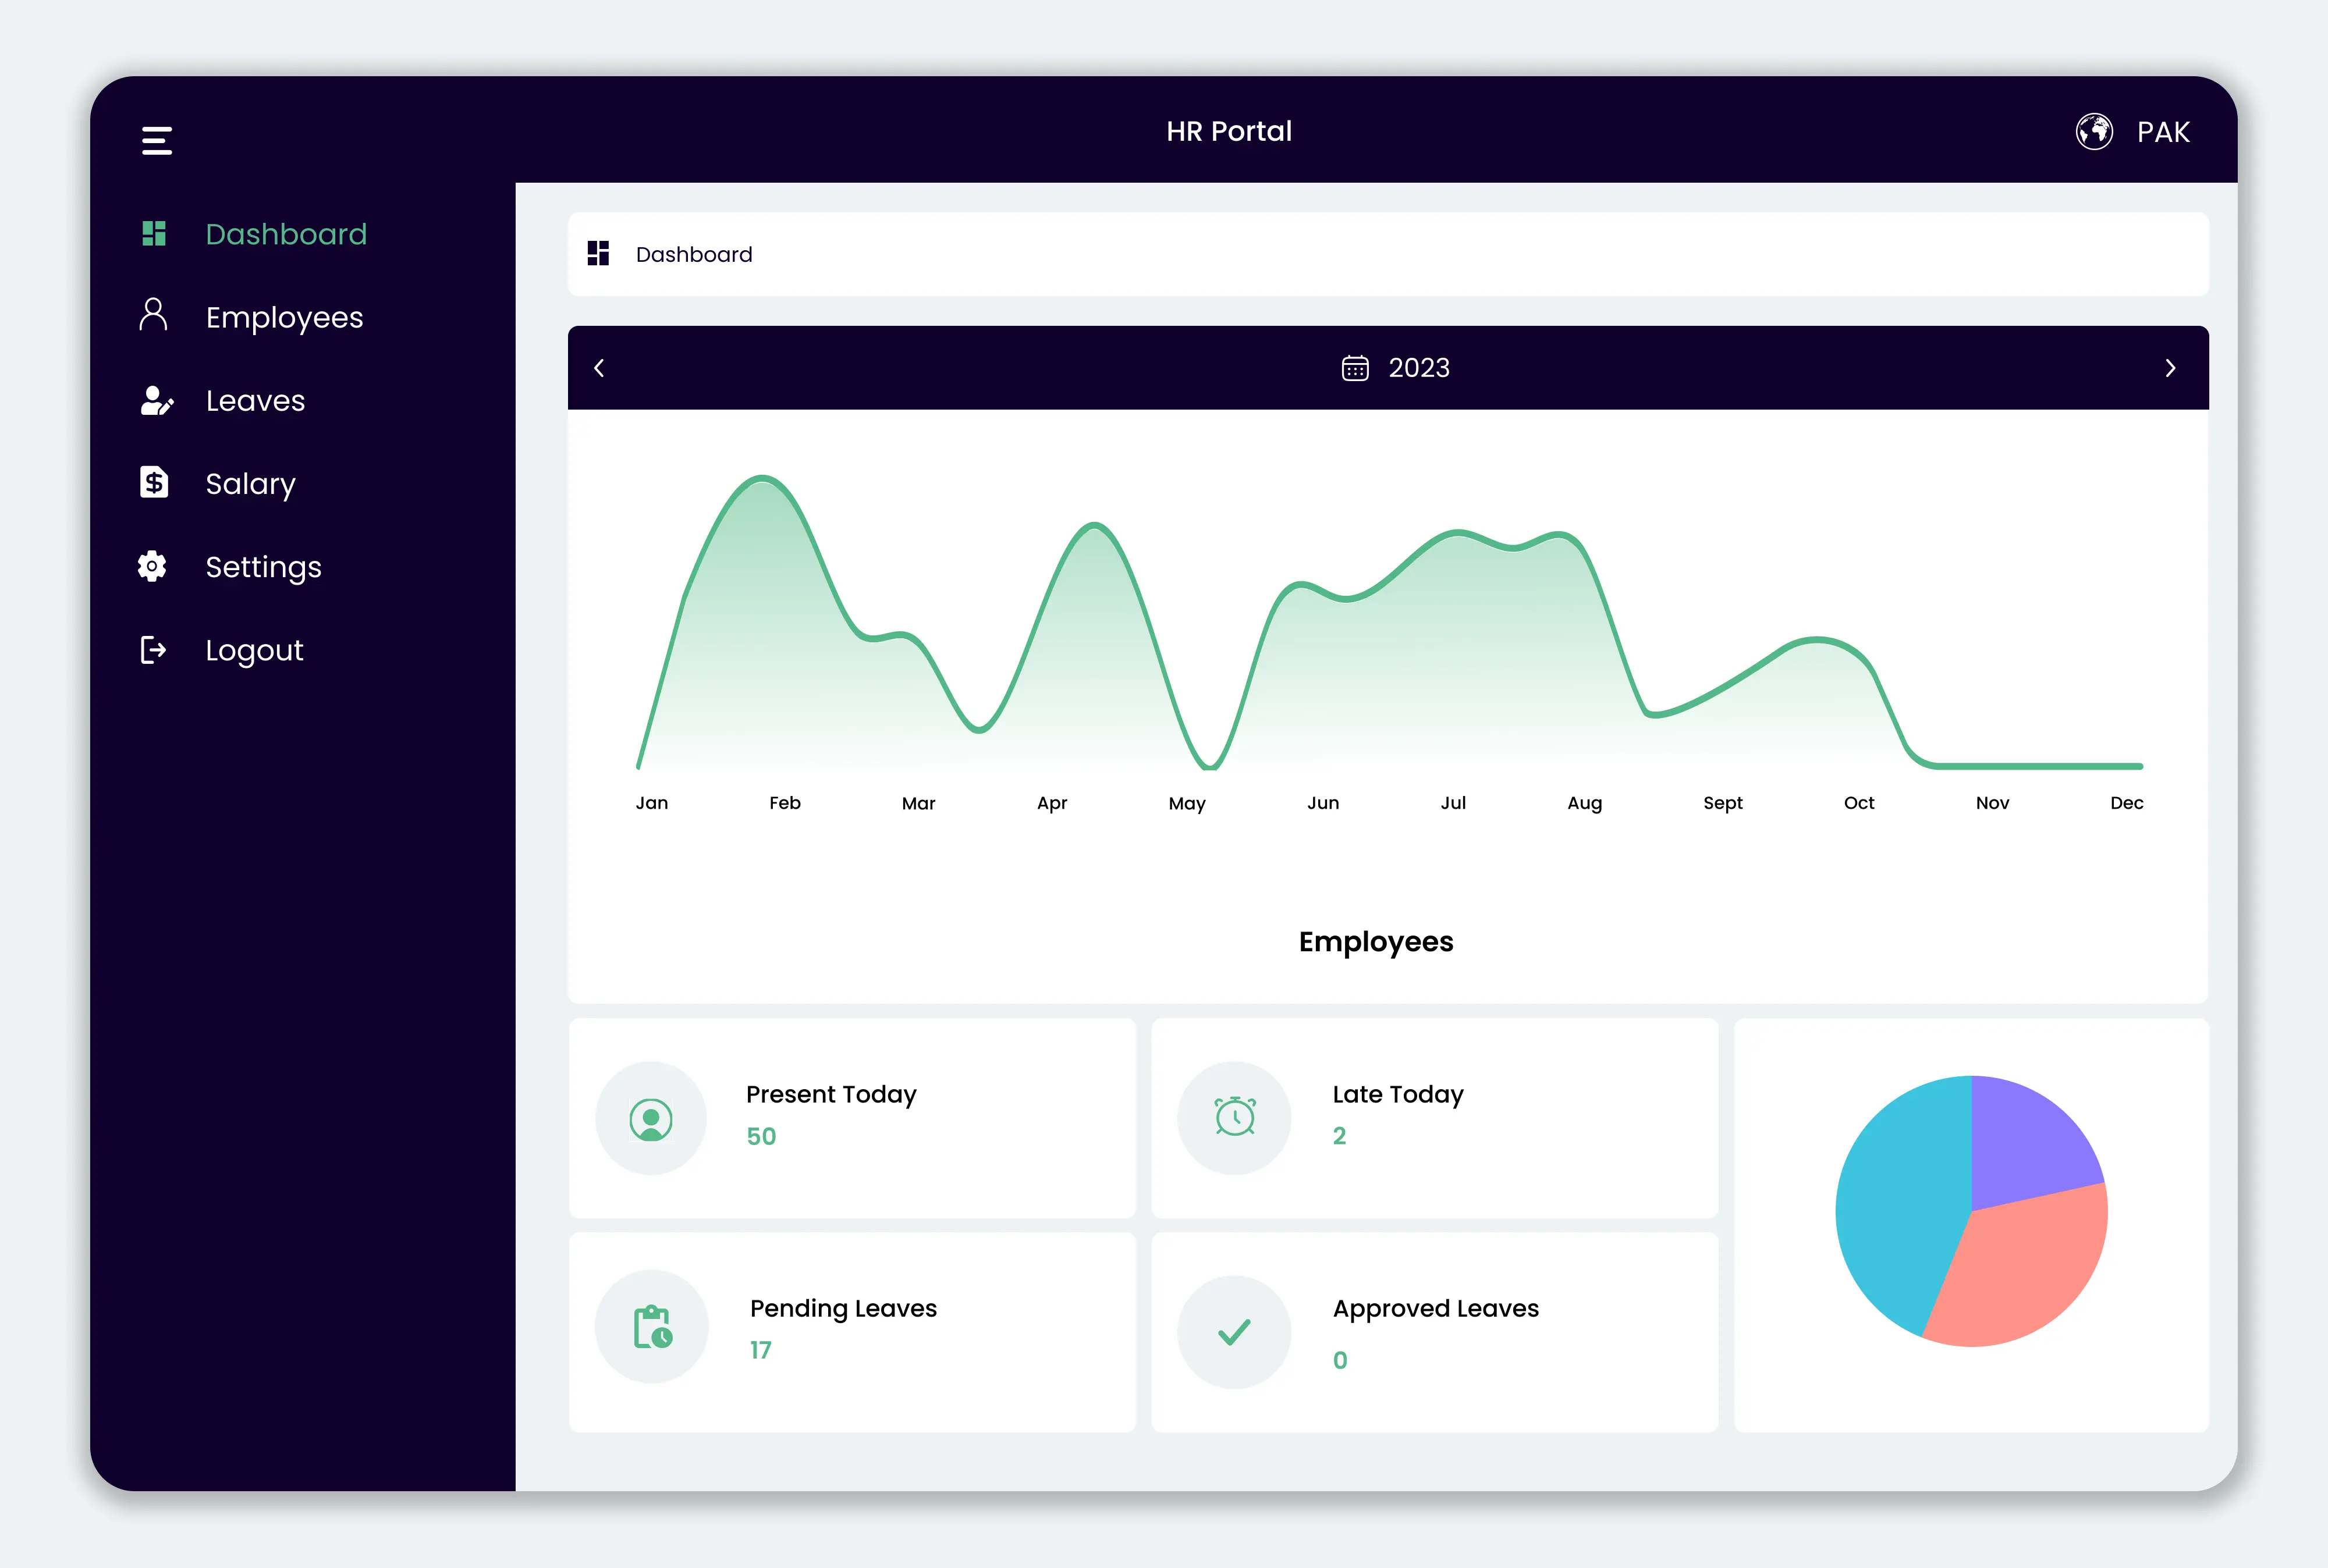
Task: Open the Leaves menu item
Action: point(255,401)
